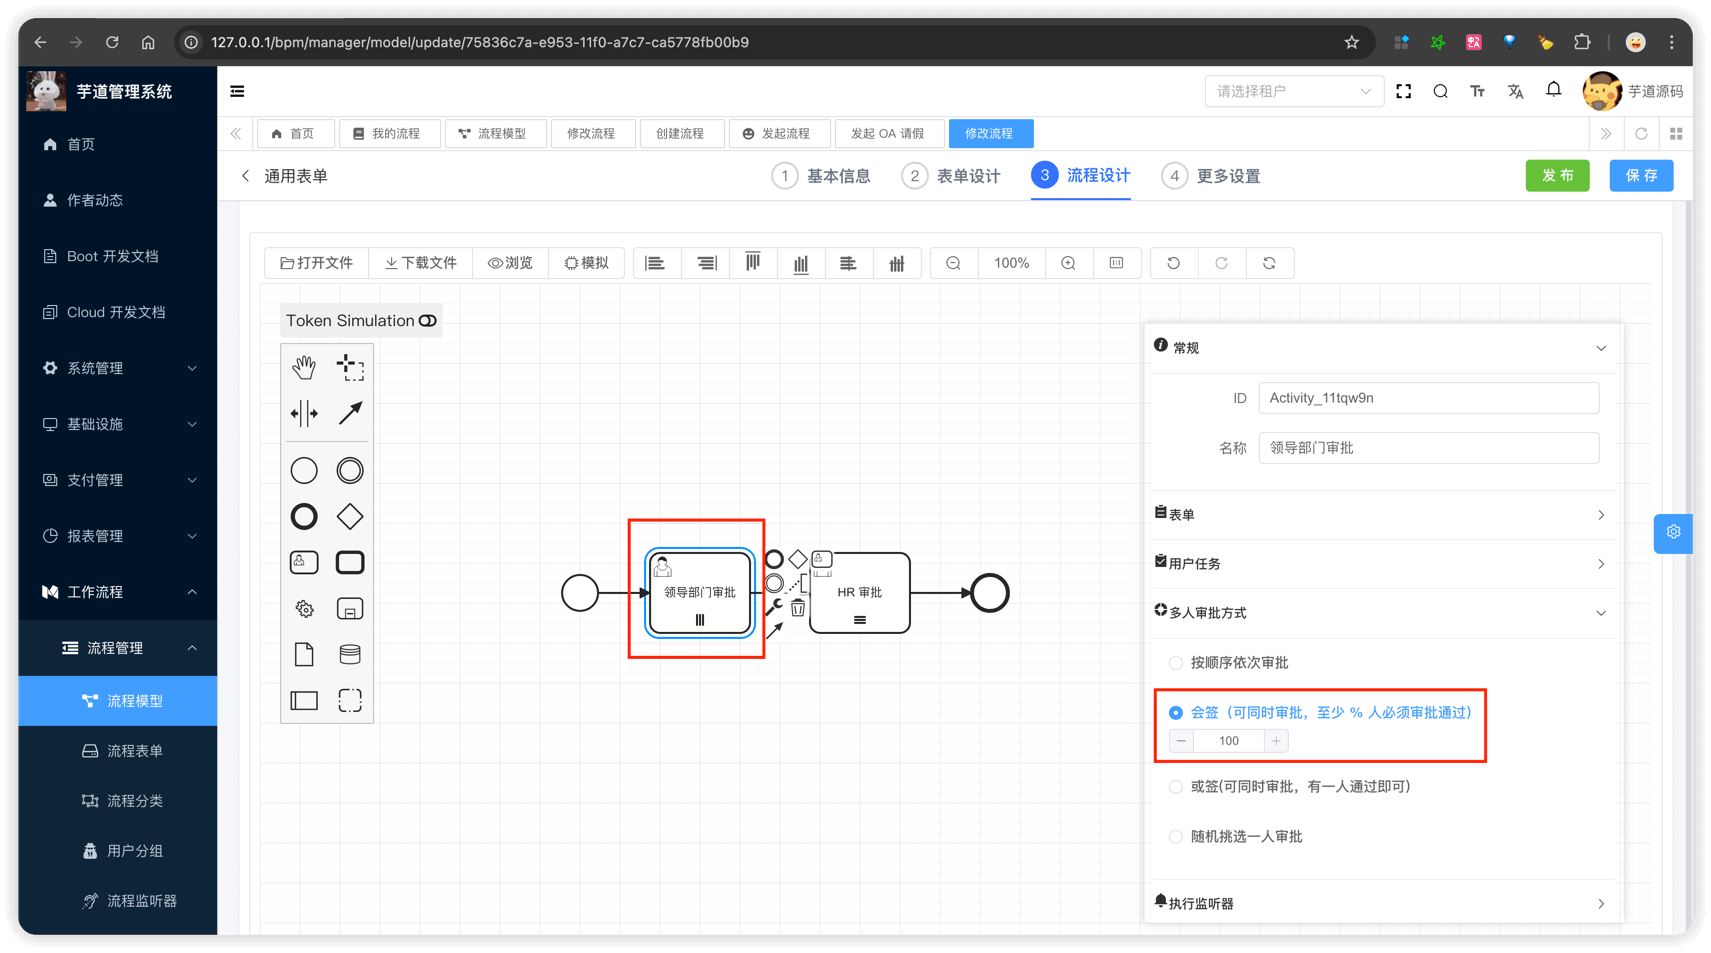Screen dimensions: 1711x953
Task: Expand the 执行监听器 section
Action: 1380,903
